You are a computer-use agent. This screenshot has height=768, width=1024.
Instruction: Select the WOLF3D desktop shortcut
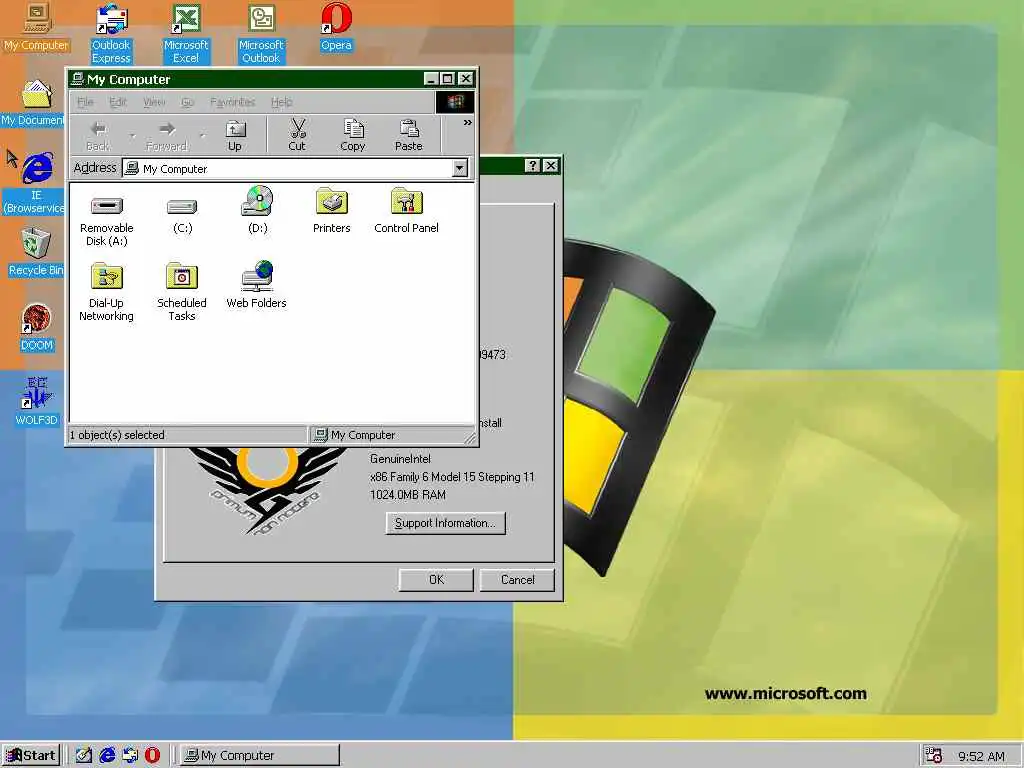pyautogui.click(x=37, y=402)
